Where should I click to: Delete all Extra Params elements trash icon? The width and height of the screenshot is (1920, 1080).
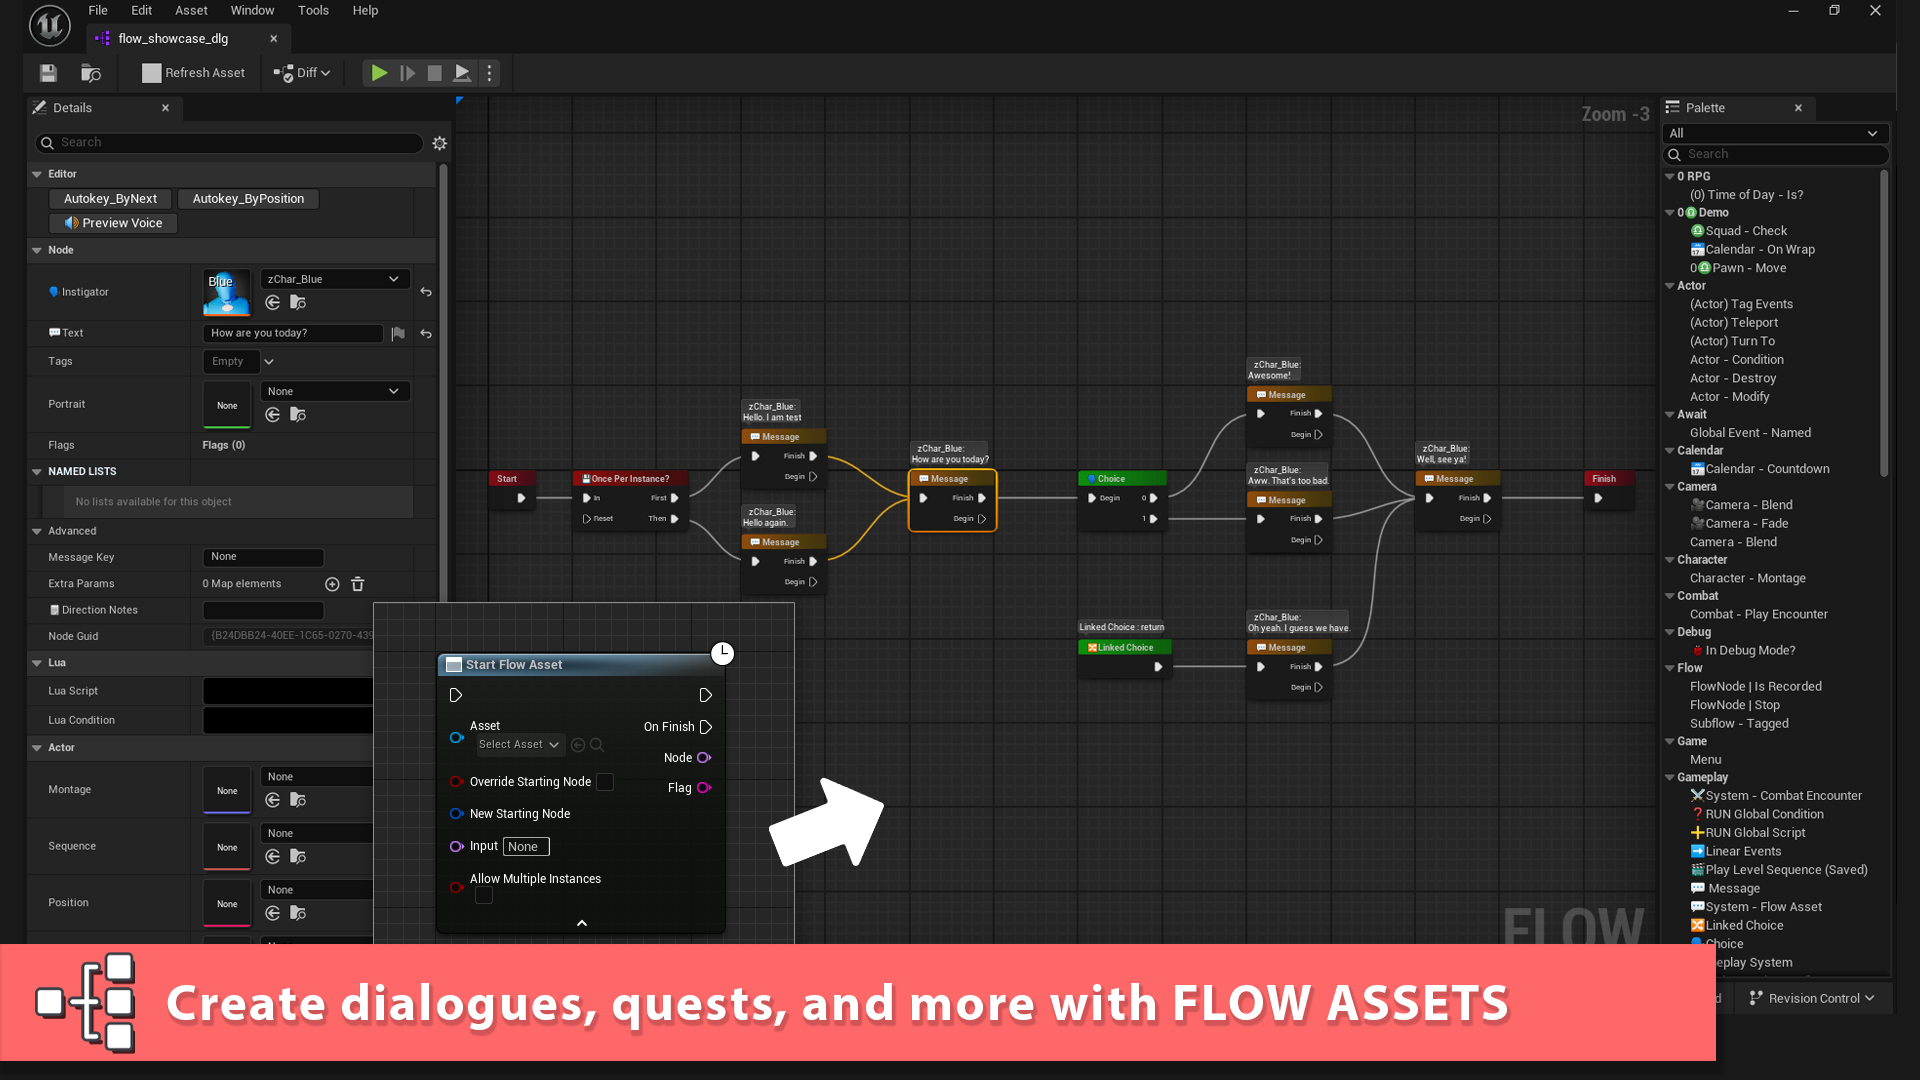(357, 584)
